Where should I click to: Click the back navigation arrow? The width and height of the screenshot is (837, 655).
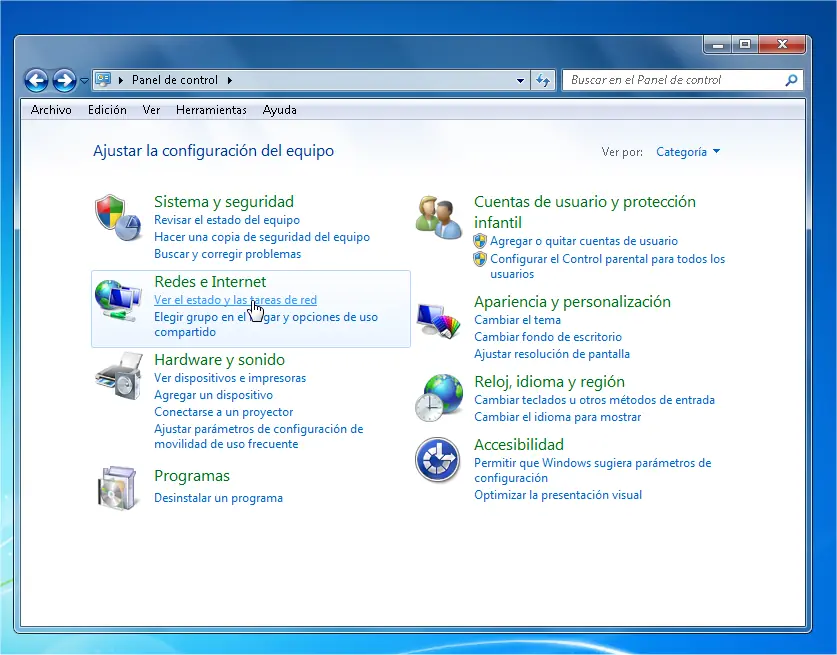click(36, 80)
